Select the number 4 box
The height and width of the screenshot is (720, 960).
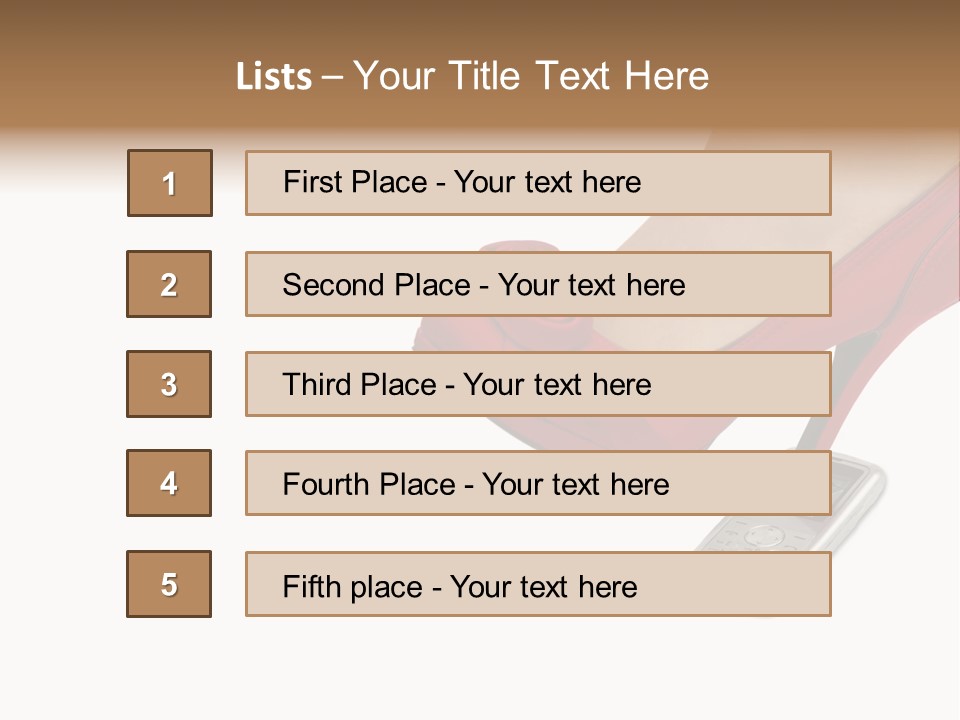coord(169,483)
